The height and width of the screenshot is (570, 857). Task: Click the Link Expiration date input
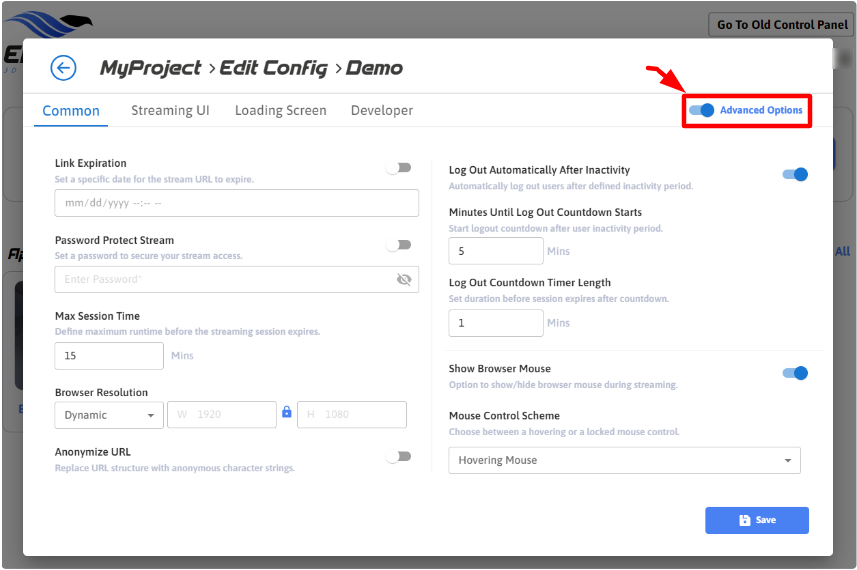pos(236,203)
